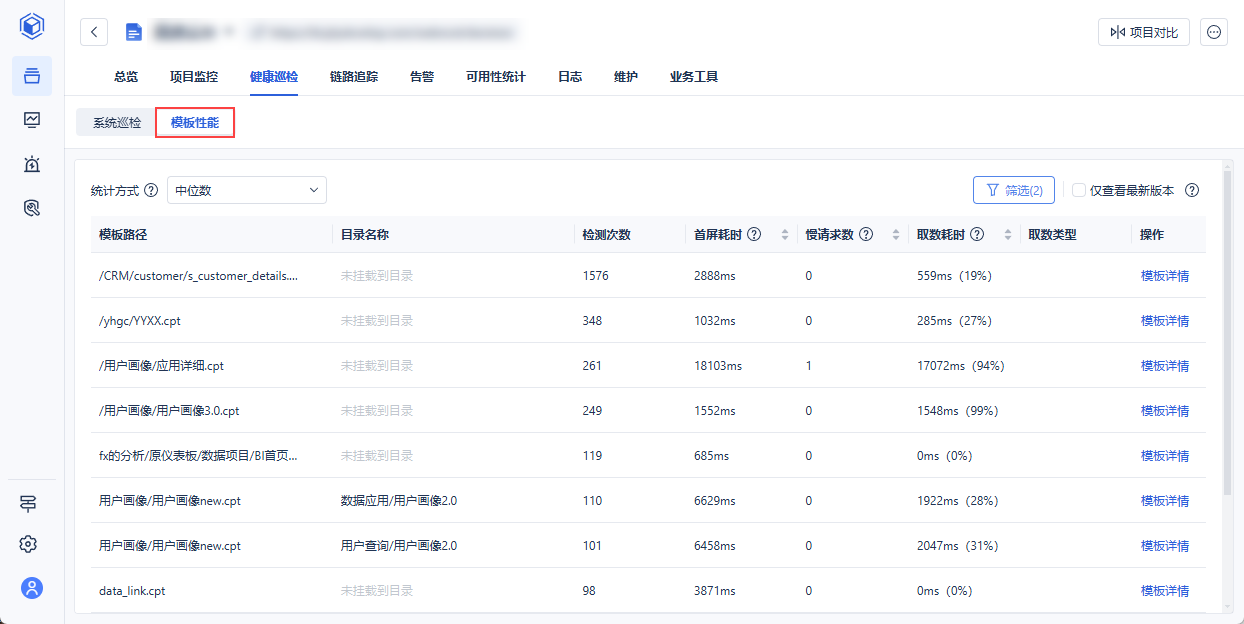Click the 18103ms first-screen value
This screenshot has height=624, width=1244.
pos(718,366)
